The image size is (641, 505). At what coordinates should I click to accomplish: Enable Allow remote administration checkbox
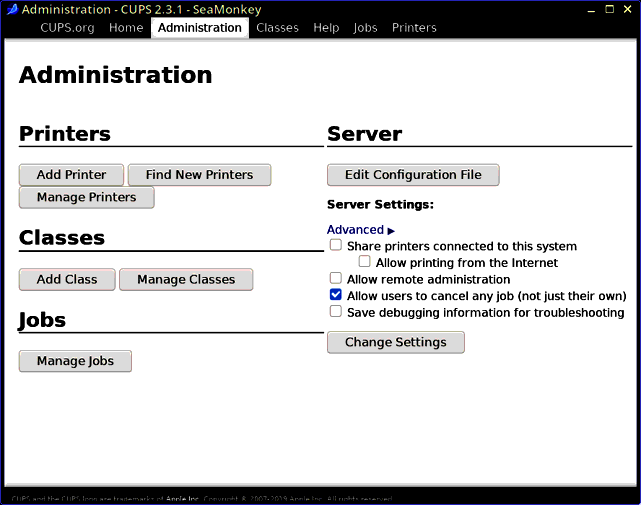click(x=336, y=278)
